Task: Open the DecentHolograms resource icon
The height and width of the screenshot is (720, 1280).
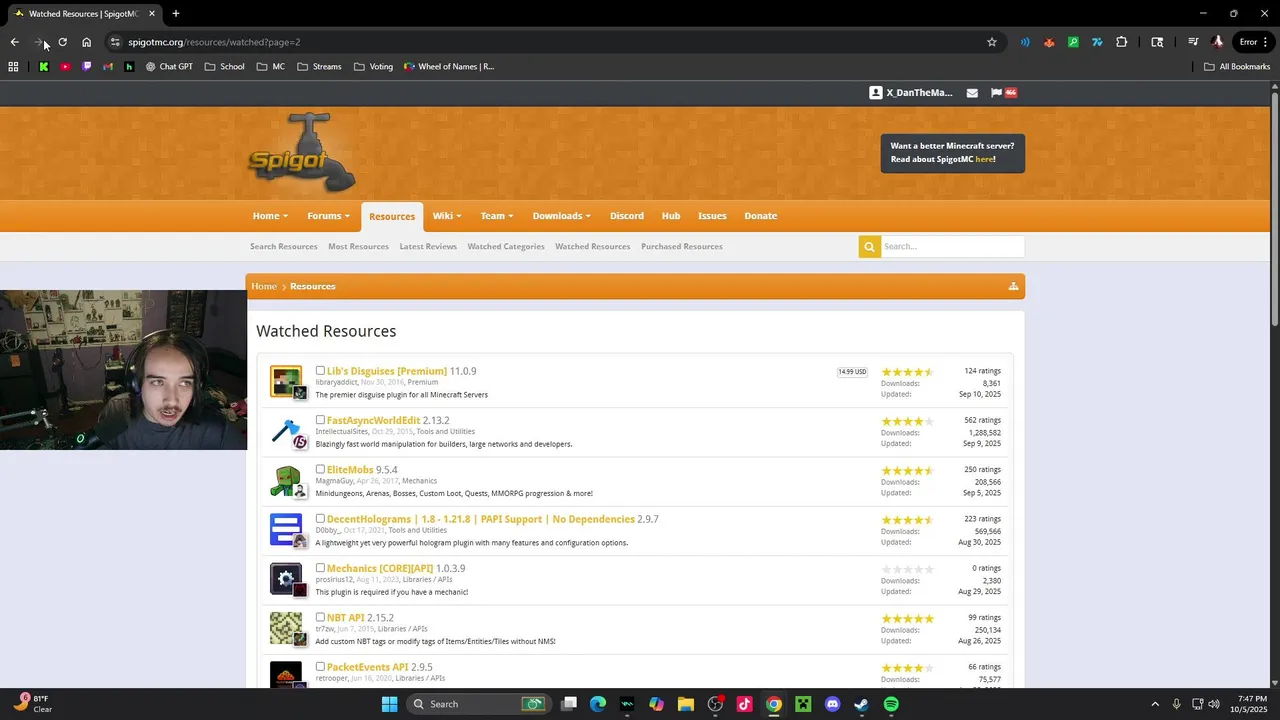Action: tap(286, 530)
